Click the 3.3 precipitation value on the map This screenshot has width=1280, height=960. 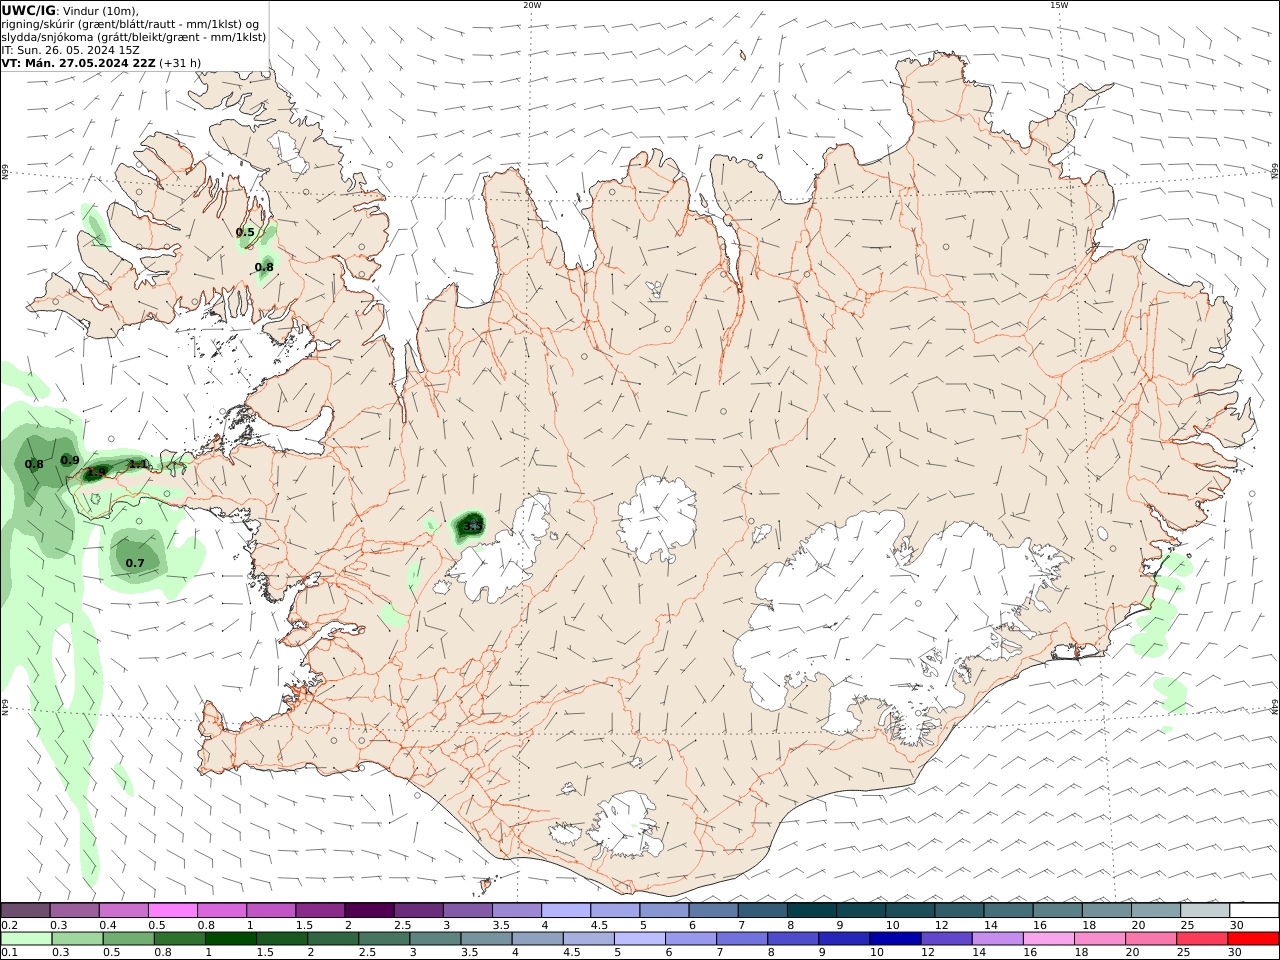tap(473, 526)
